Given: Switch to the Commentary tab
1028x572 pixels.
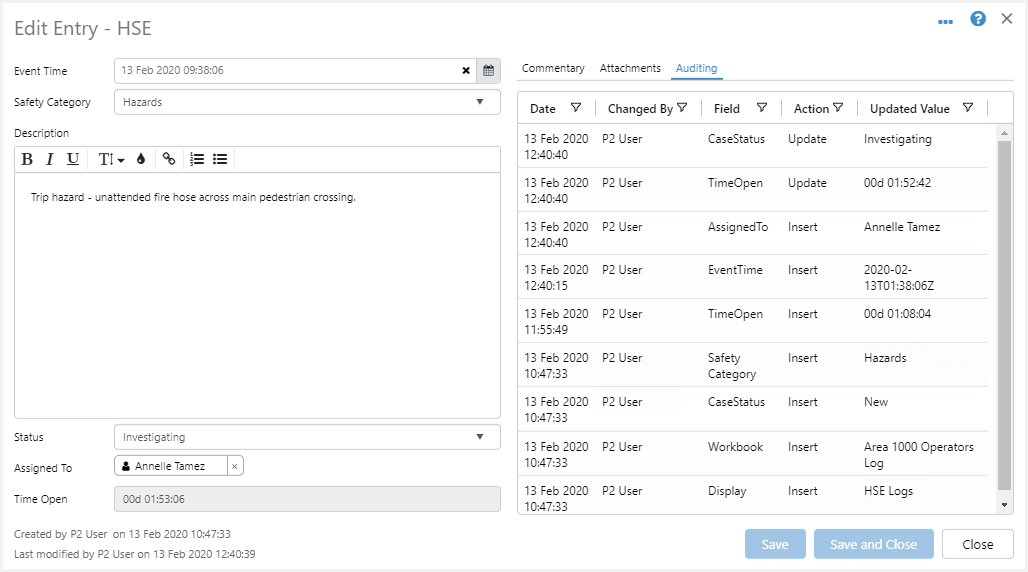Looking at the screenshot, I should (x=553, y=68).
